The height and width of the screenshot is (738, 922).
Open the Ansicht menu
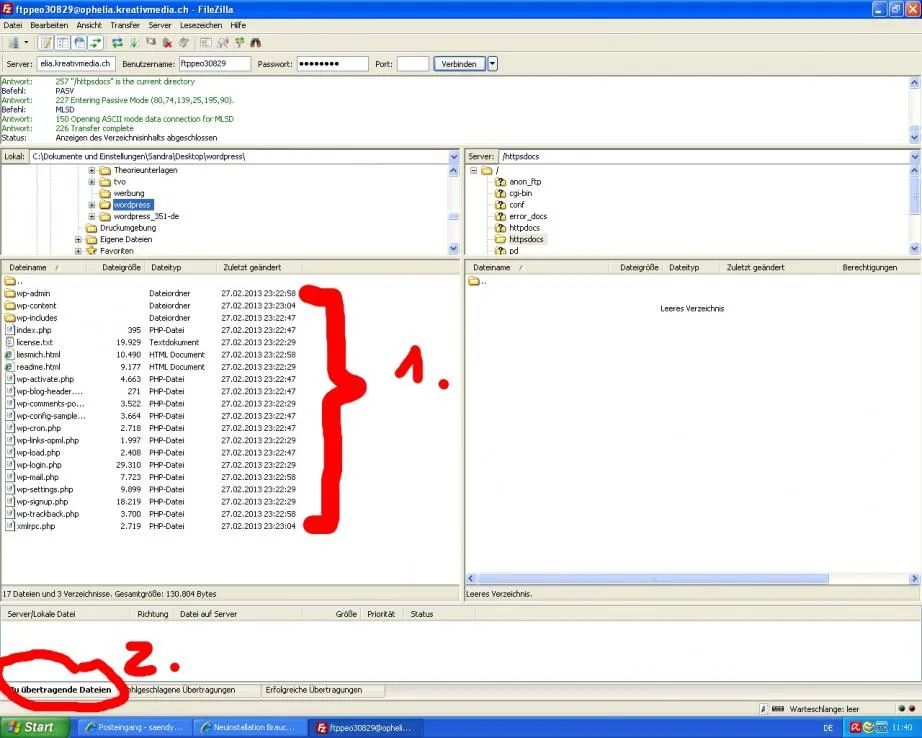click(89, 25)
